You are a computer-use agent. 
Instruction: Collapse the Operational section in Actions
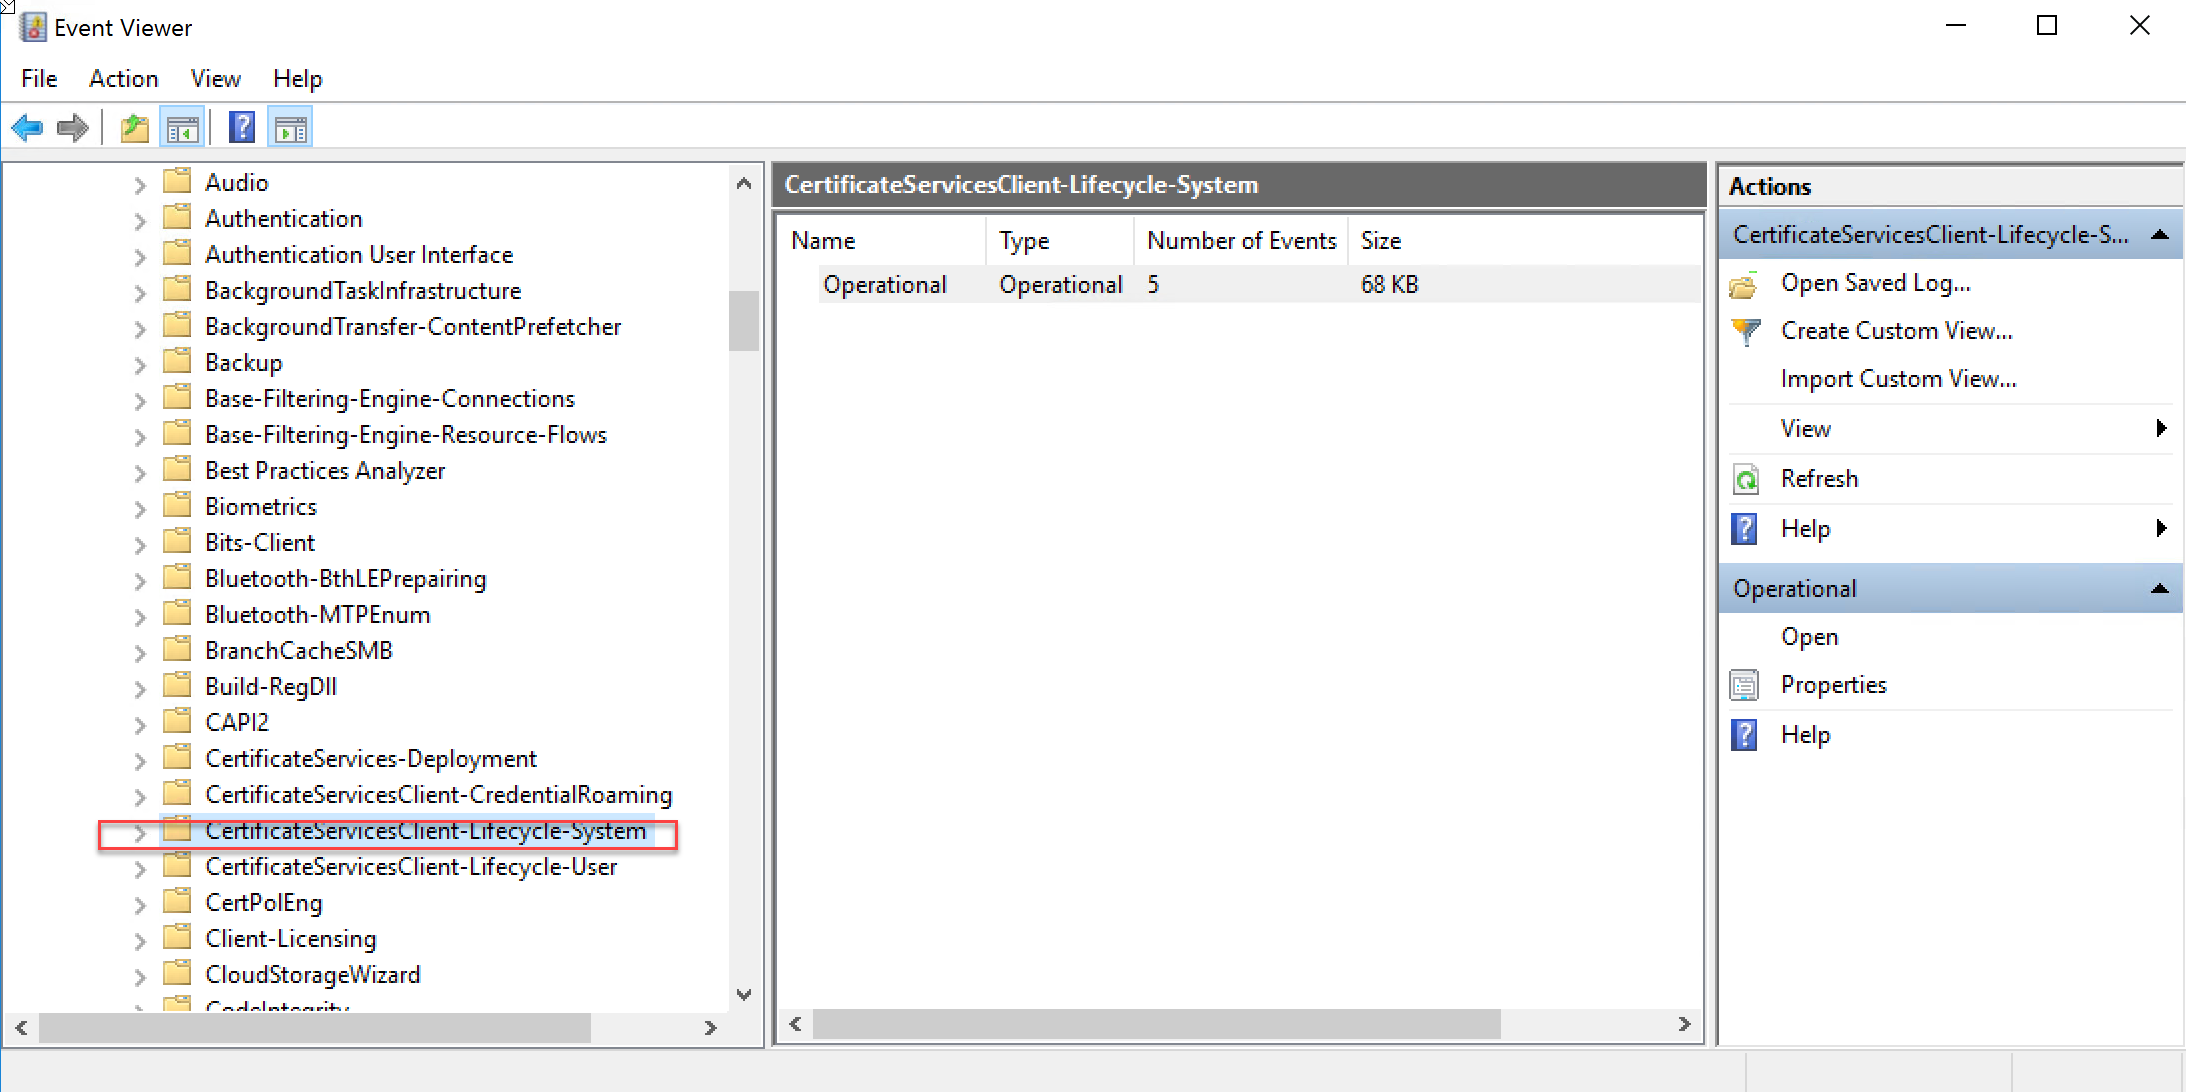pyautogui.click(x=2159, y=589)
